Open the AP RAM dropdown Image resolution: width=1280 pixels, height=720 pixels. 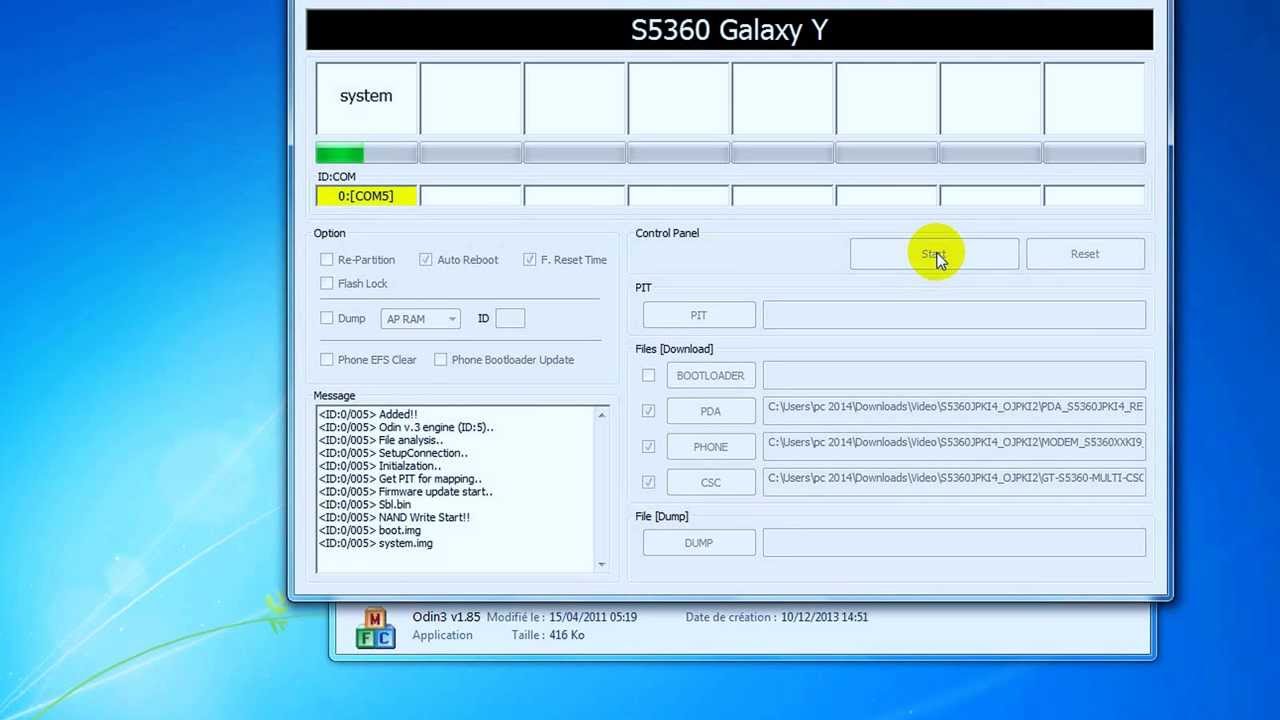(x=420, y=319)
